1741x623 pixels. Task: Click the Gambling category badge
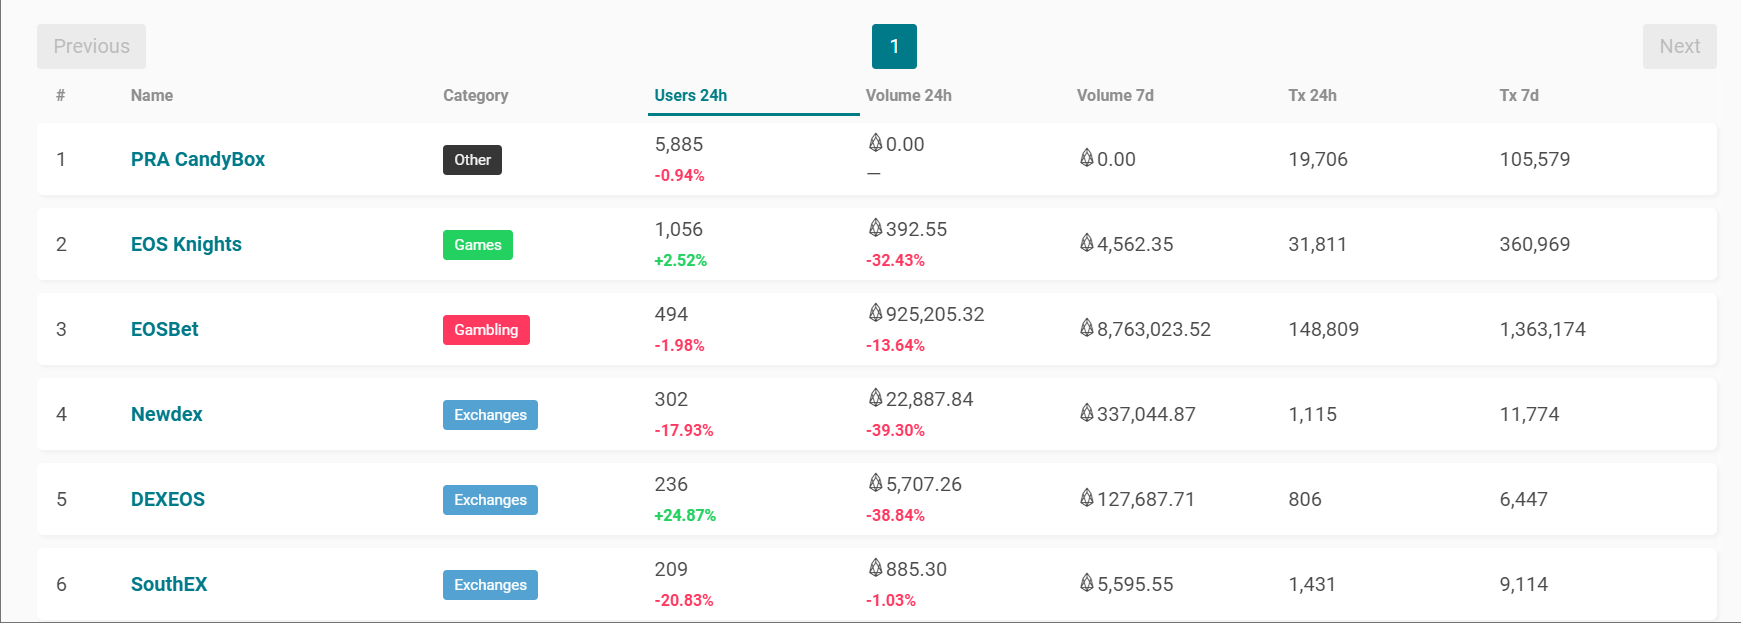click(x=486, y=330)
